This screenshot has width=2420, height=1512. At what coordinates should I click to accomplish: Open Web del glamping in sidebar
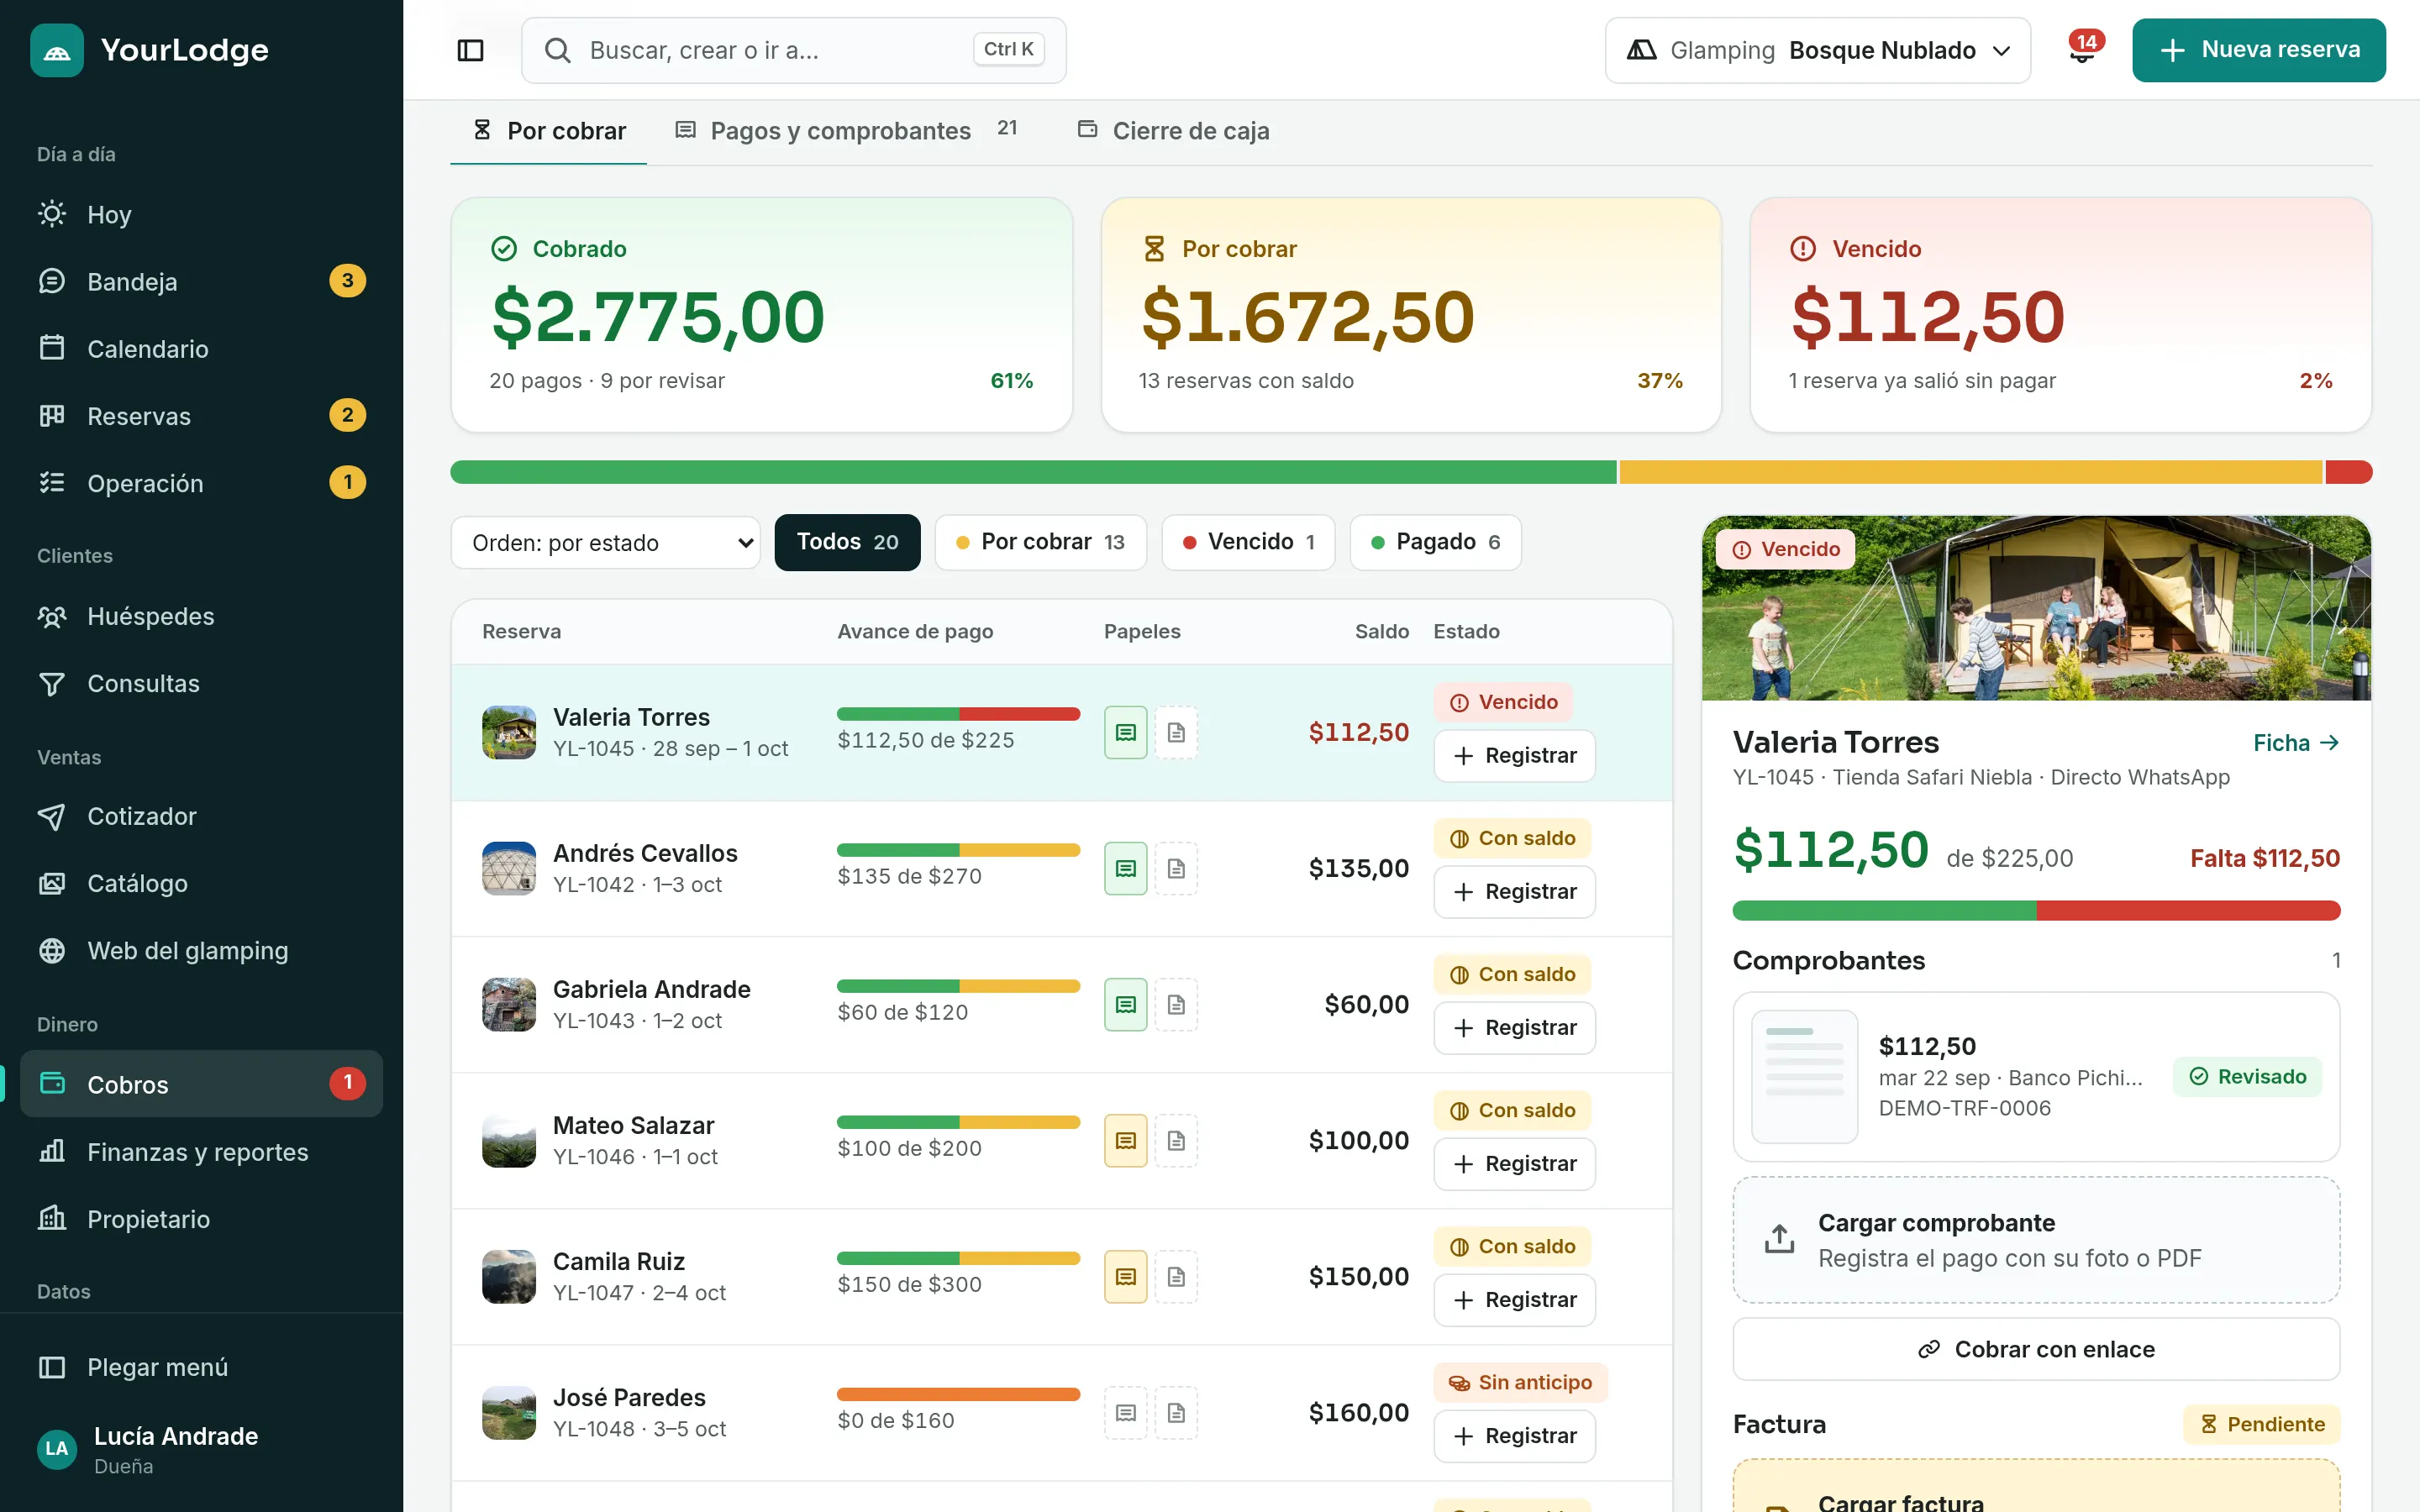(201, 950)
